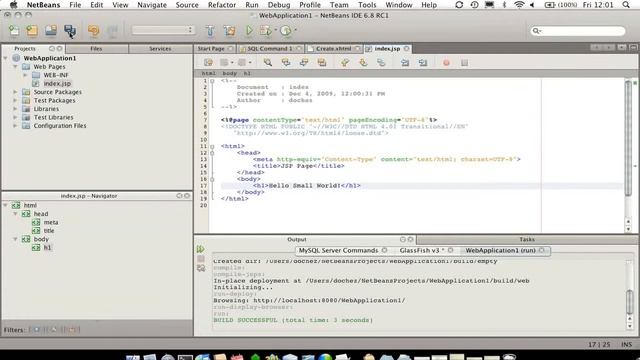Image resolution: width=640 pixels, height=360 pixels.
Task: Expand the Source Packages node
Action: click(15, 92)
